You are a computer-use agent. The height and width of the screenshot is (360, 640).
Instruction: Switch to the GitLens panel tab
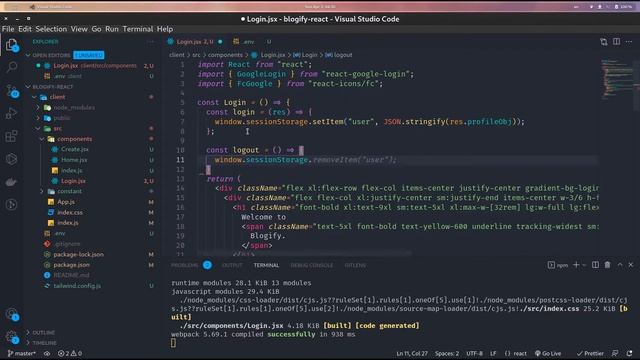355,265
